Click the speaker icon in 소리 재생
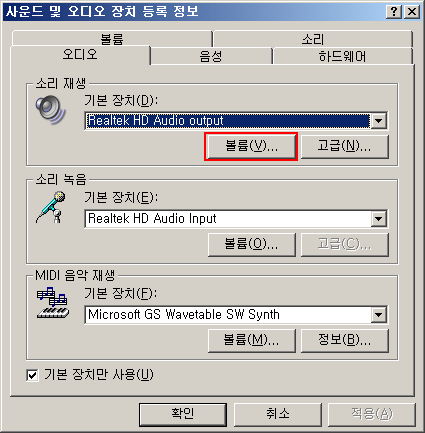The height and width of the screenshot is (433, 425). tap(50, 110)
